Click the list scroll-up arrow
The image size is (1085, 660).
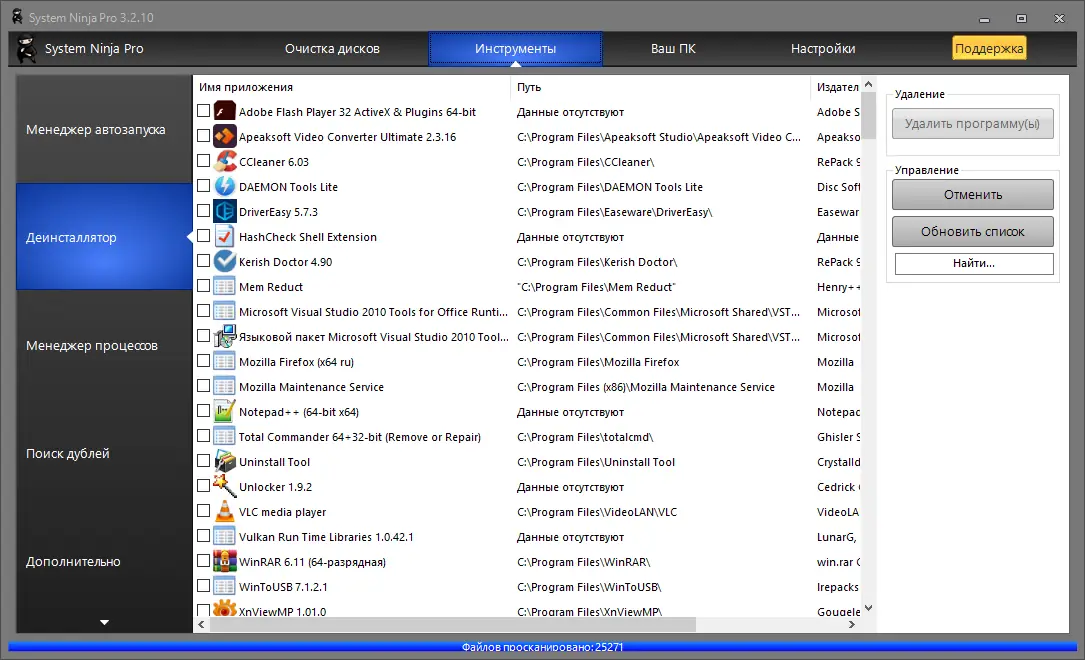pos(868,84)
